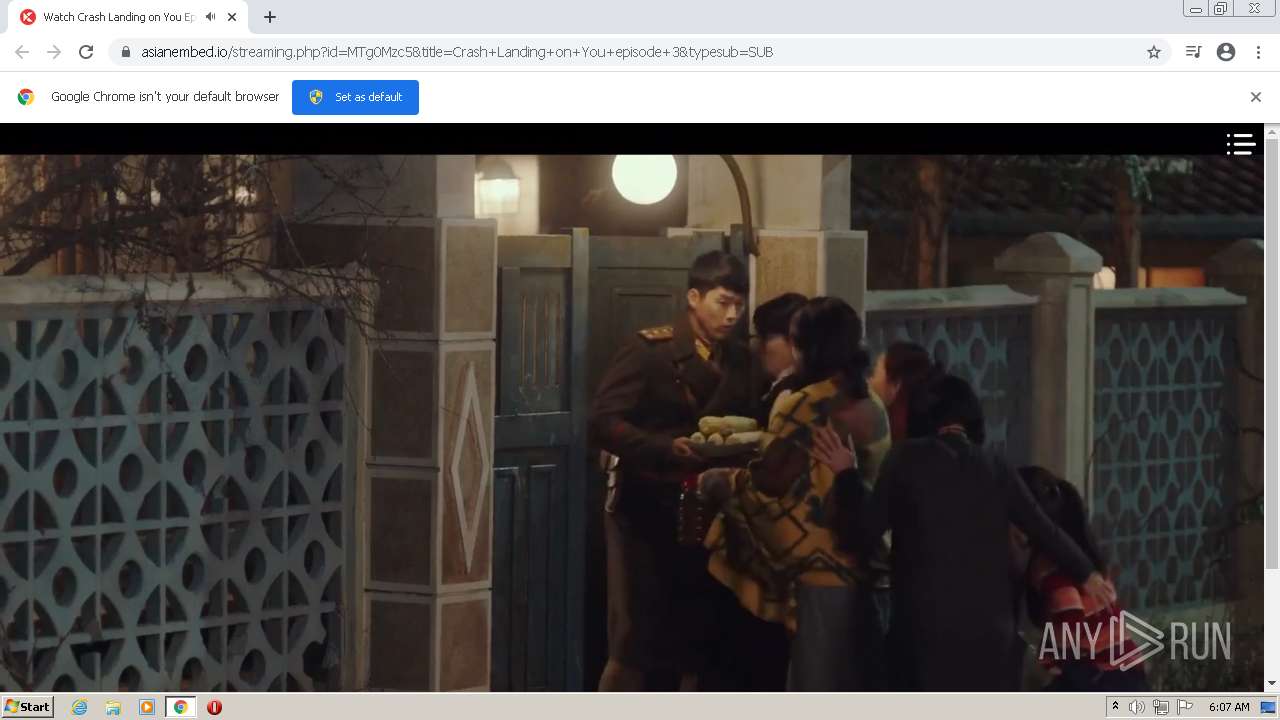Open the red Opera-style taskbar icon
Image resolution: width=1280 pixels, height=720 pixels.
pos(214,707)
